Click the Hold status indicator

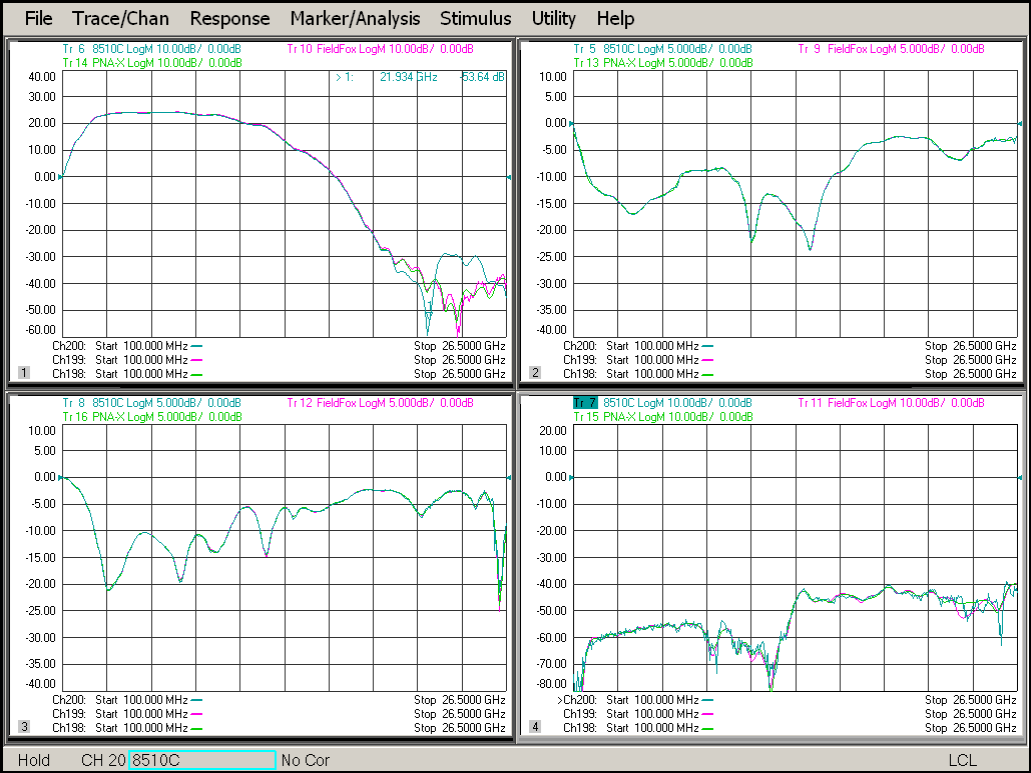[x=34, y=760]
